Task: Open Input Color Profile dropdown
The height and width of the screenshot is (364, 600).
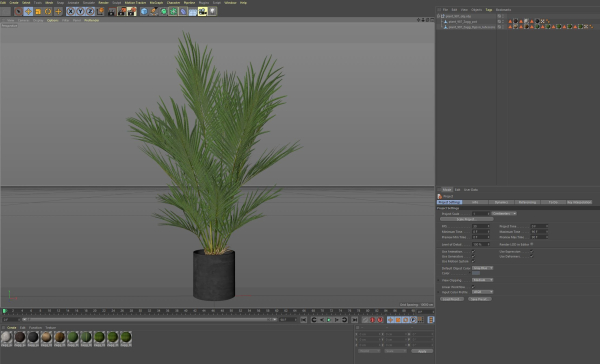Action: 483,292
